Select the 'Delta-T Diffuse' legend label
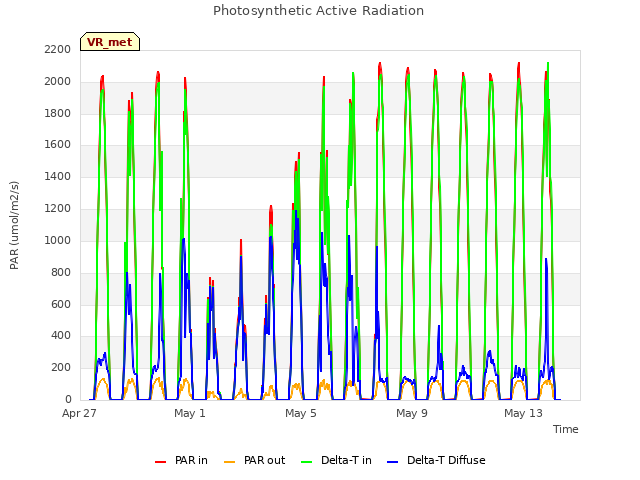This screenshot has height=480, width=640. point(446,460)
